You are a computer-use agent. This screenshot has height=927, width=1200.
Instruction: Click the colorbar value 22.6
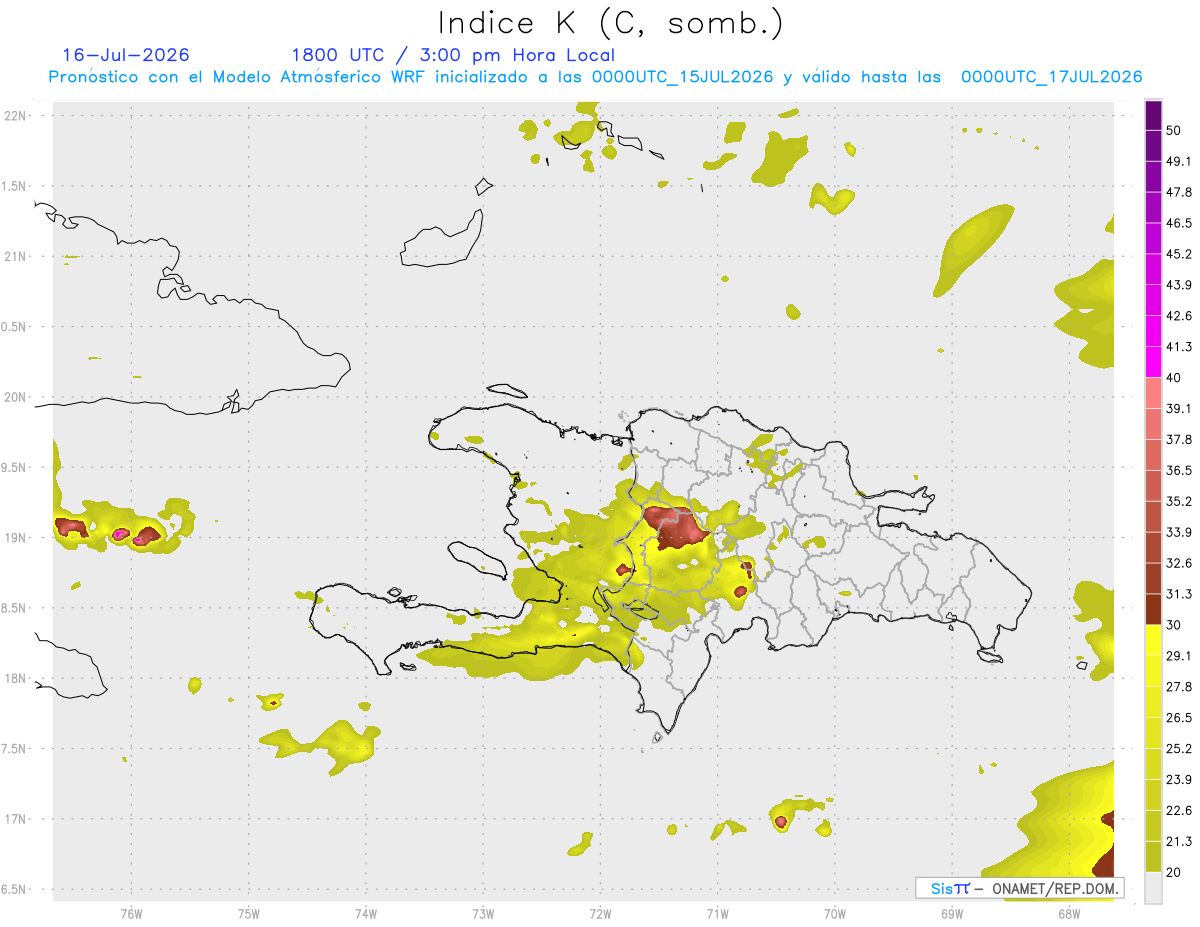pos(1179,810)
